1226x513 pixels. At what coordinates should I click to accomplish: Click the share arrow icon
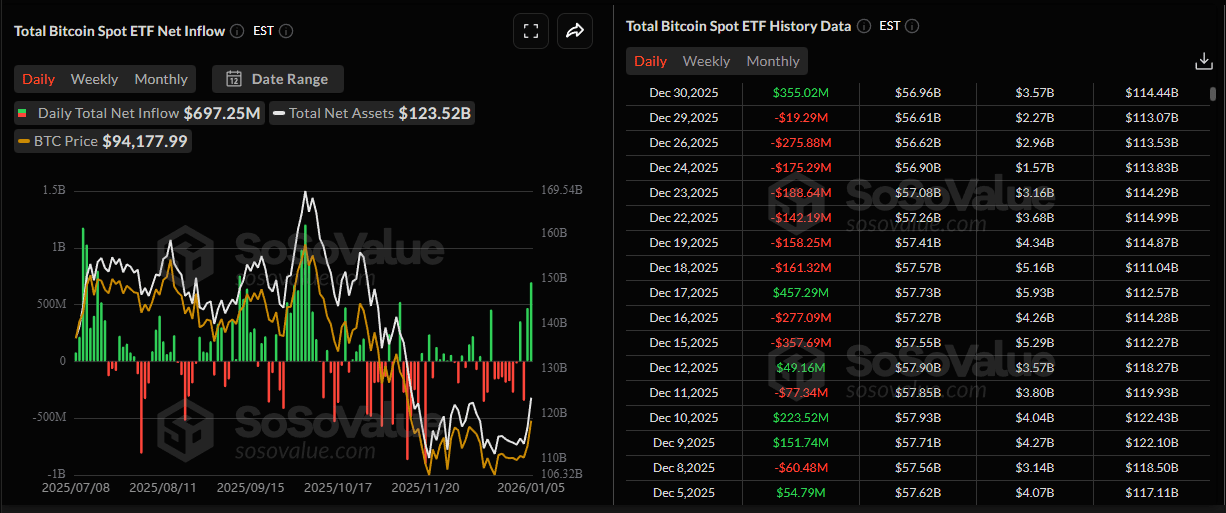coord(575,31)
